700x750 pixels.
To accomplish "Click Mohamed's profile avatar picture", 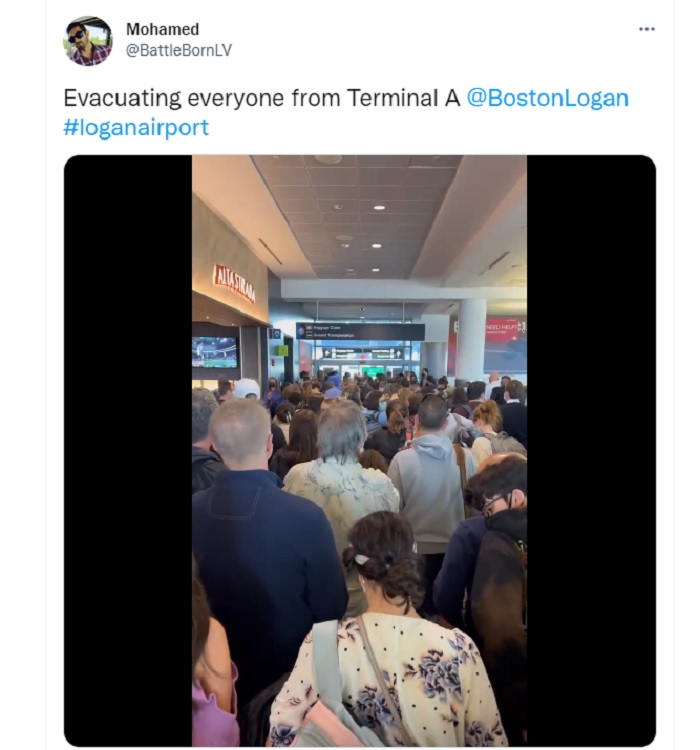I will coord(88,41).
